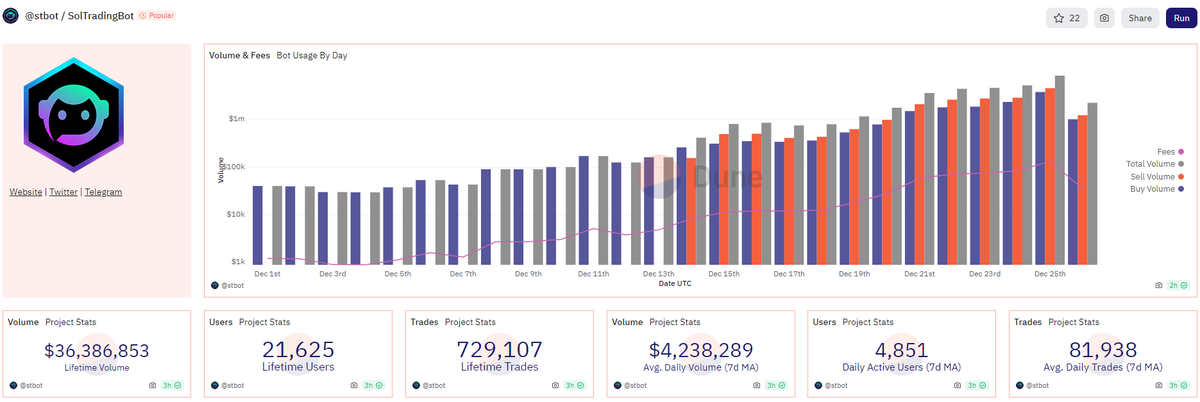The height and width of the screenshot is (402, 1200).
Task: Click the Dec 25th axis label
Action: tap(1050, 273)
